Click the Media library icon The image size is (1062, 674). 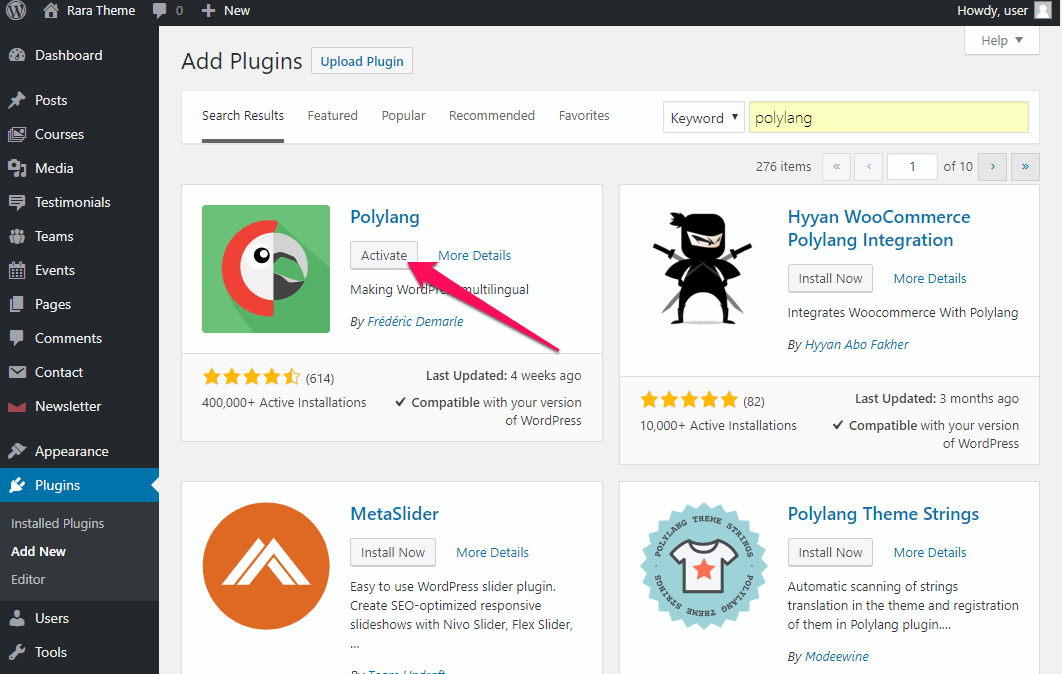[17, 168]
